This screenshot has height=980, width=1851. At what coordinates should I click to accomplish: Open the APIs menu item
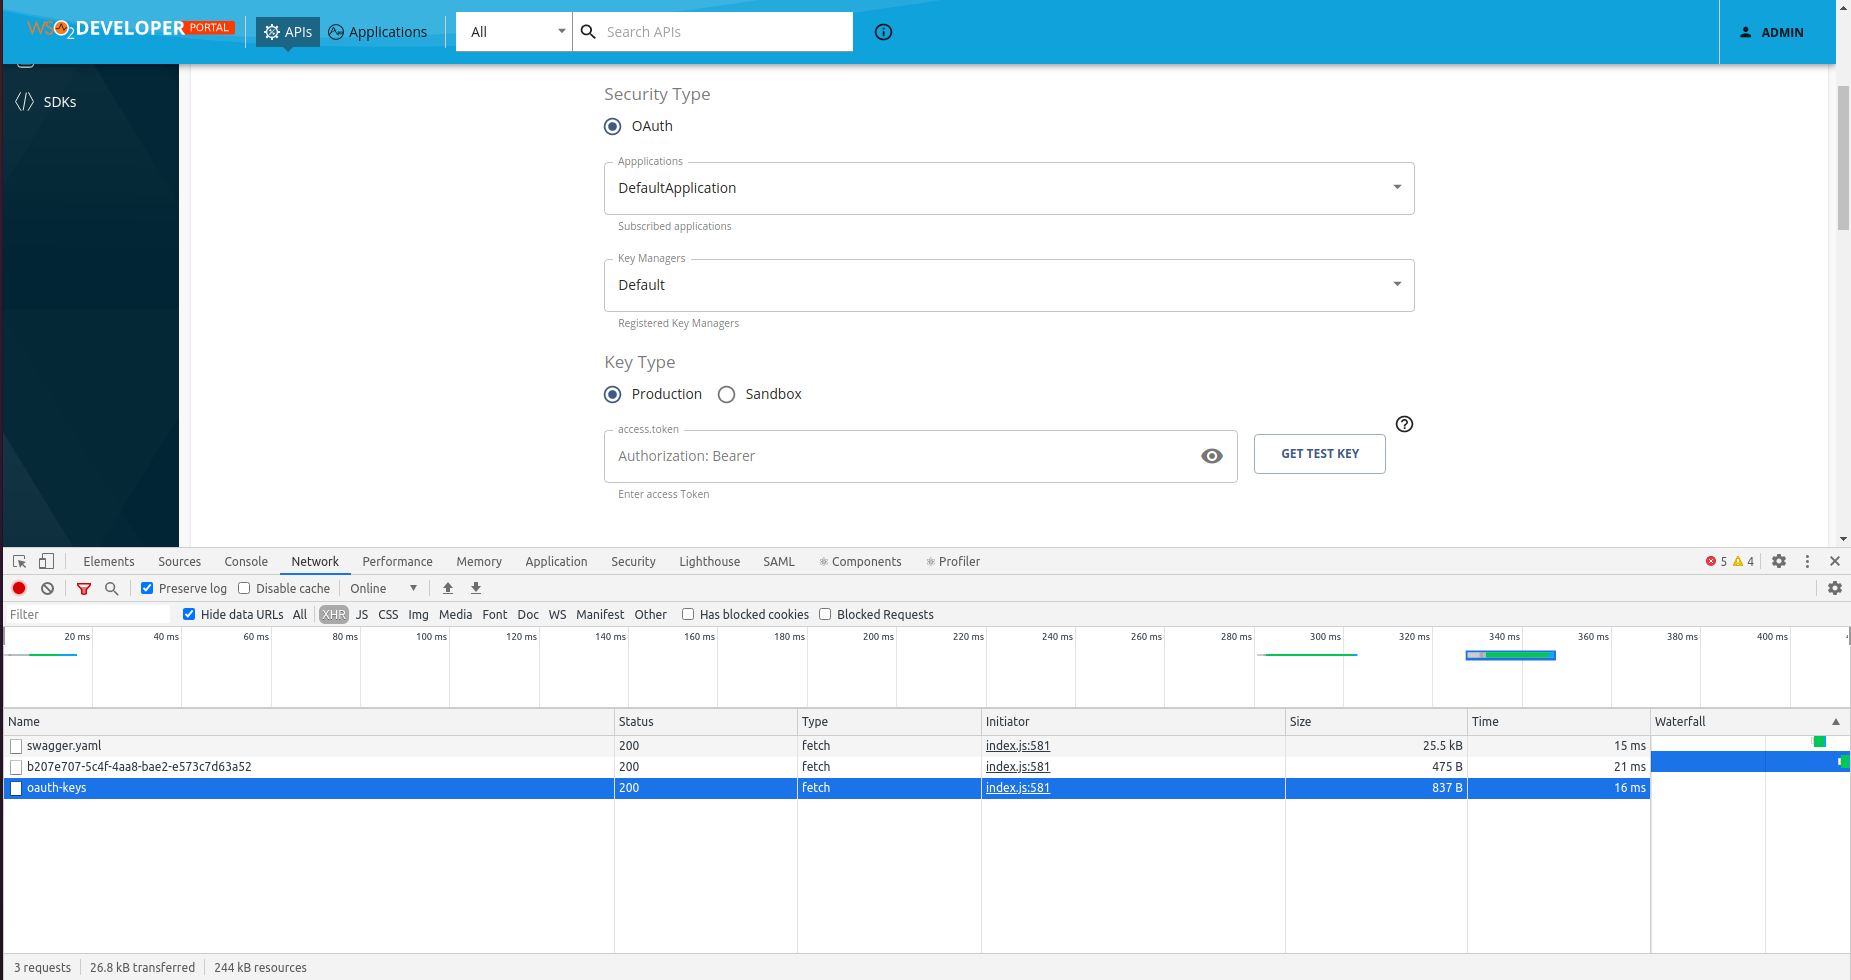tap(288, 32)
